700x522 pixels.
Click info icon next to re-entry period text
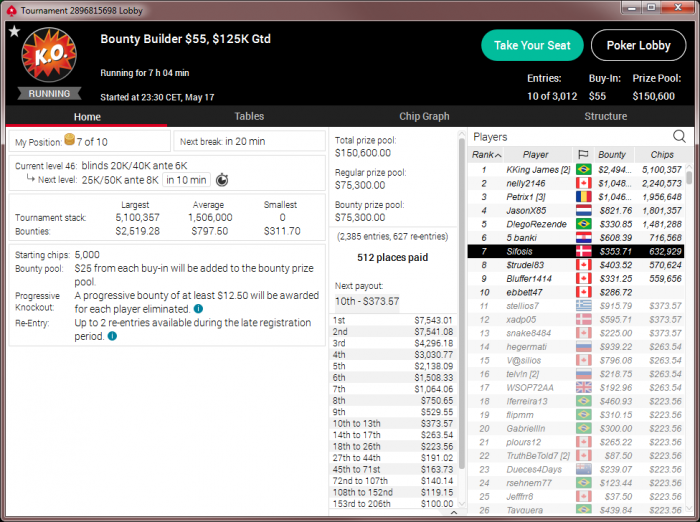[112, 336]
